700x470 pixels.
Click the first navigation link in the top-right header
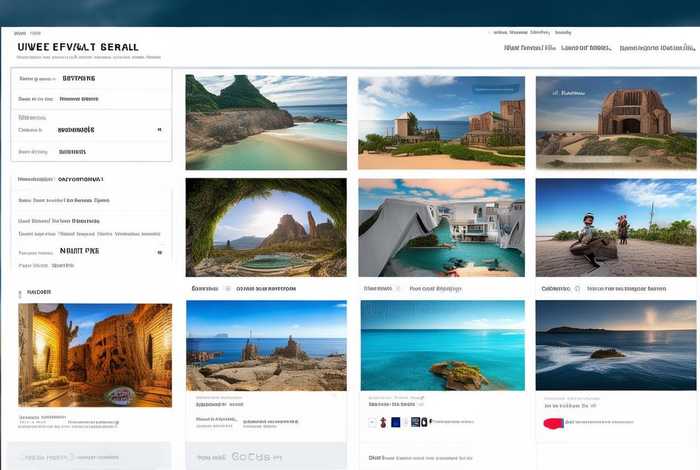click(529, 47)
